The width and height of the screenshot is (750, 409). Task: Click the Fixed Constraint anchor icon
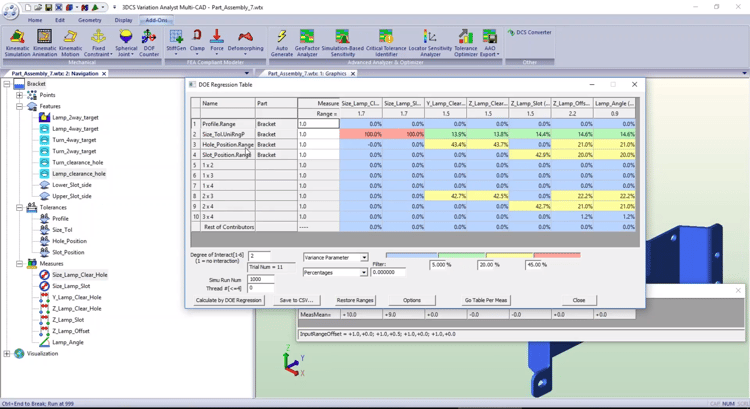99,36
